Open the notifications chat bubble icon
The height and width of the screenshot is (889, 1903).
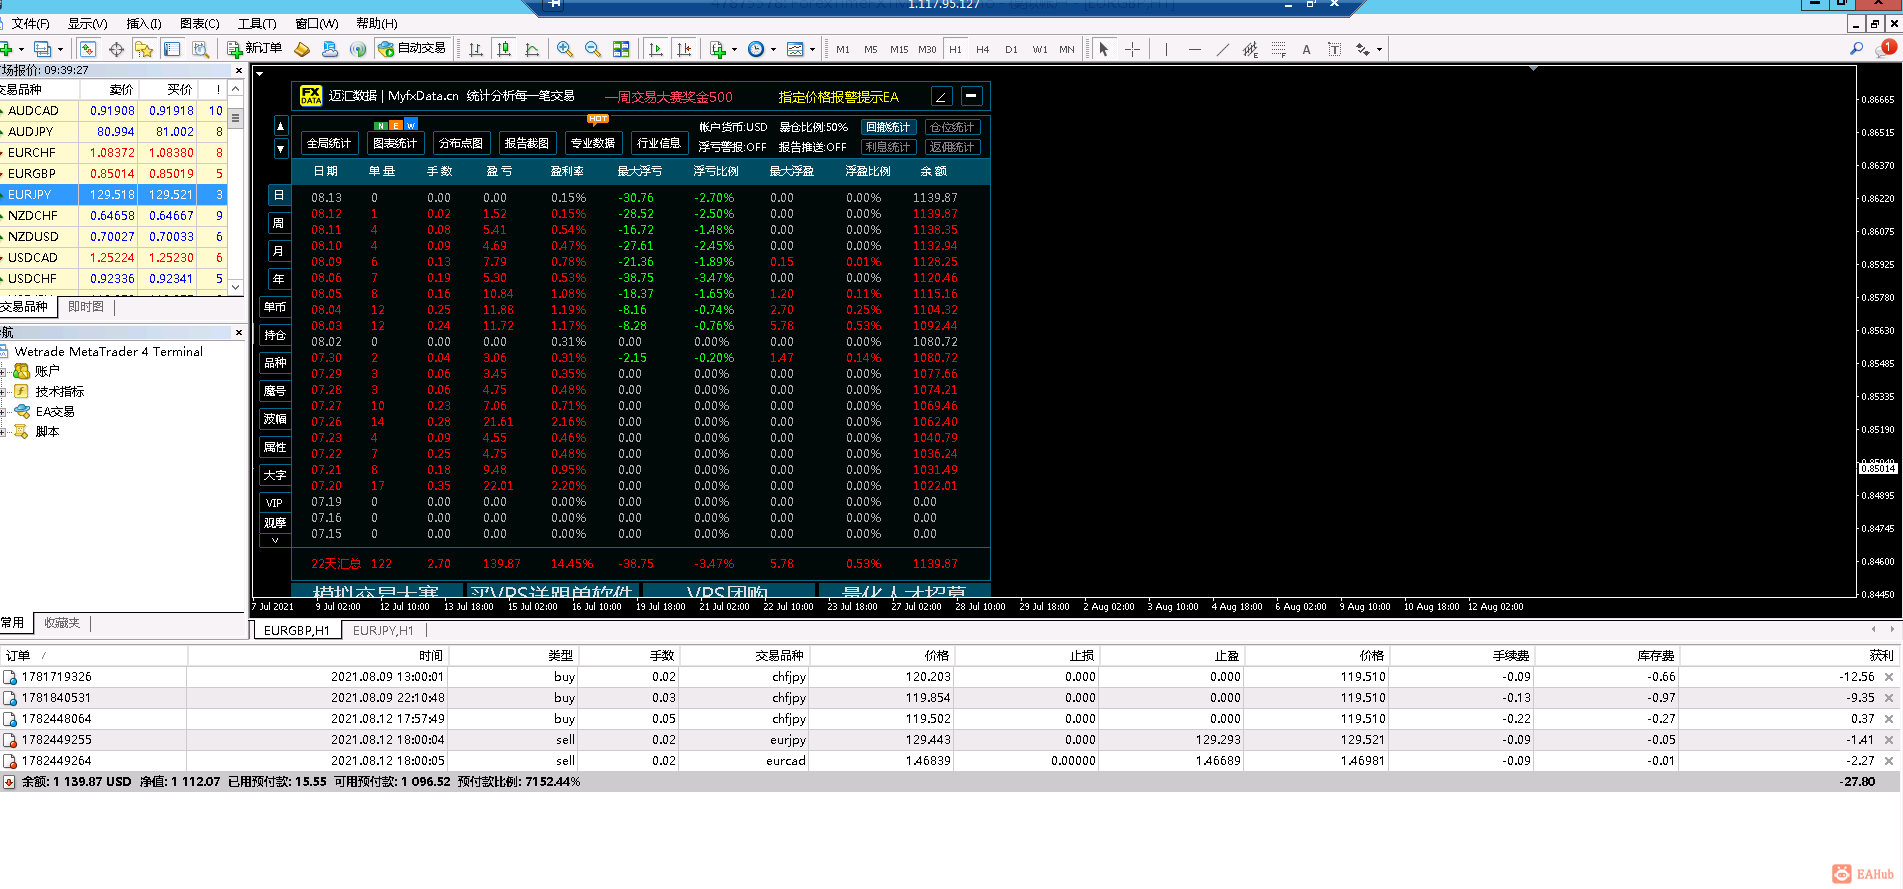click(1886, 48)
